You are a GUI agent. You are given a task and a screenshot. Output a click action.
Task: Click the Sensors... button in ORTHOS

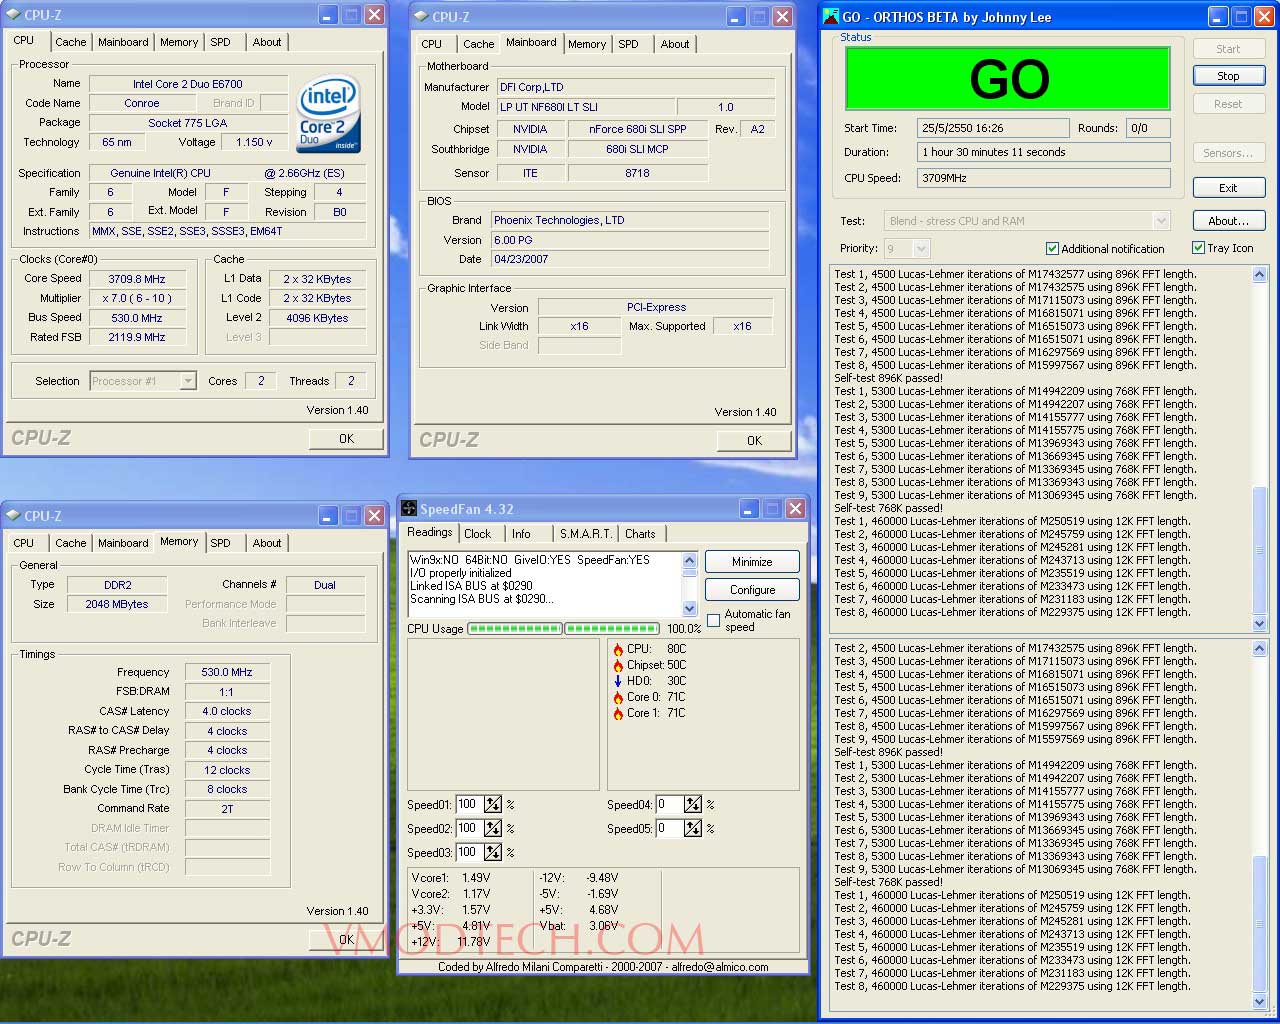[x=1228, y=153]
